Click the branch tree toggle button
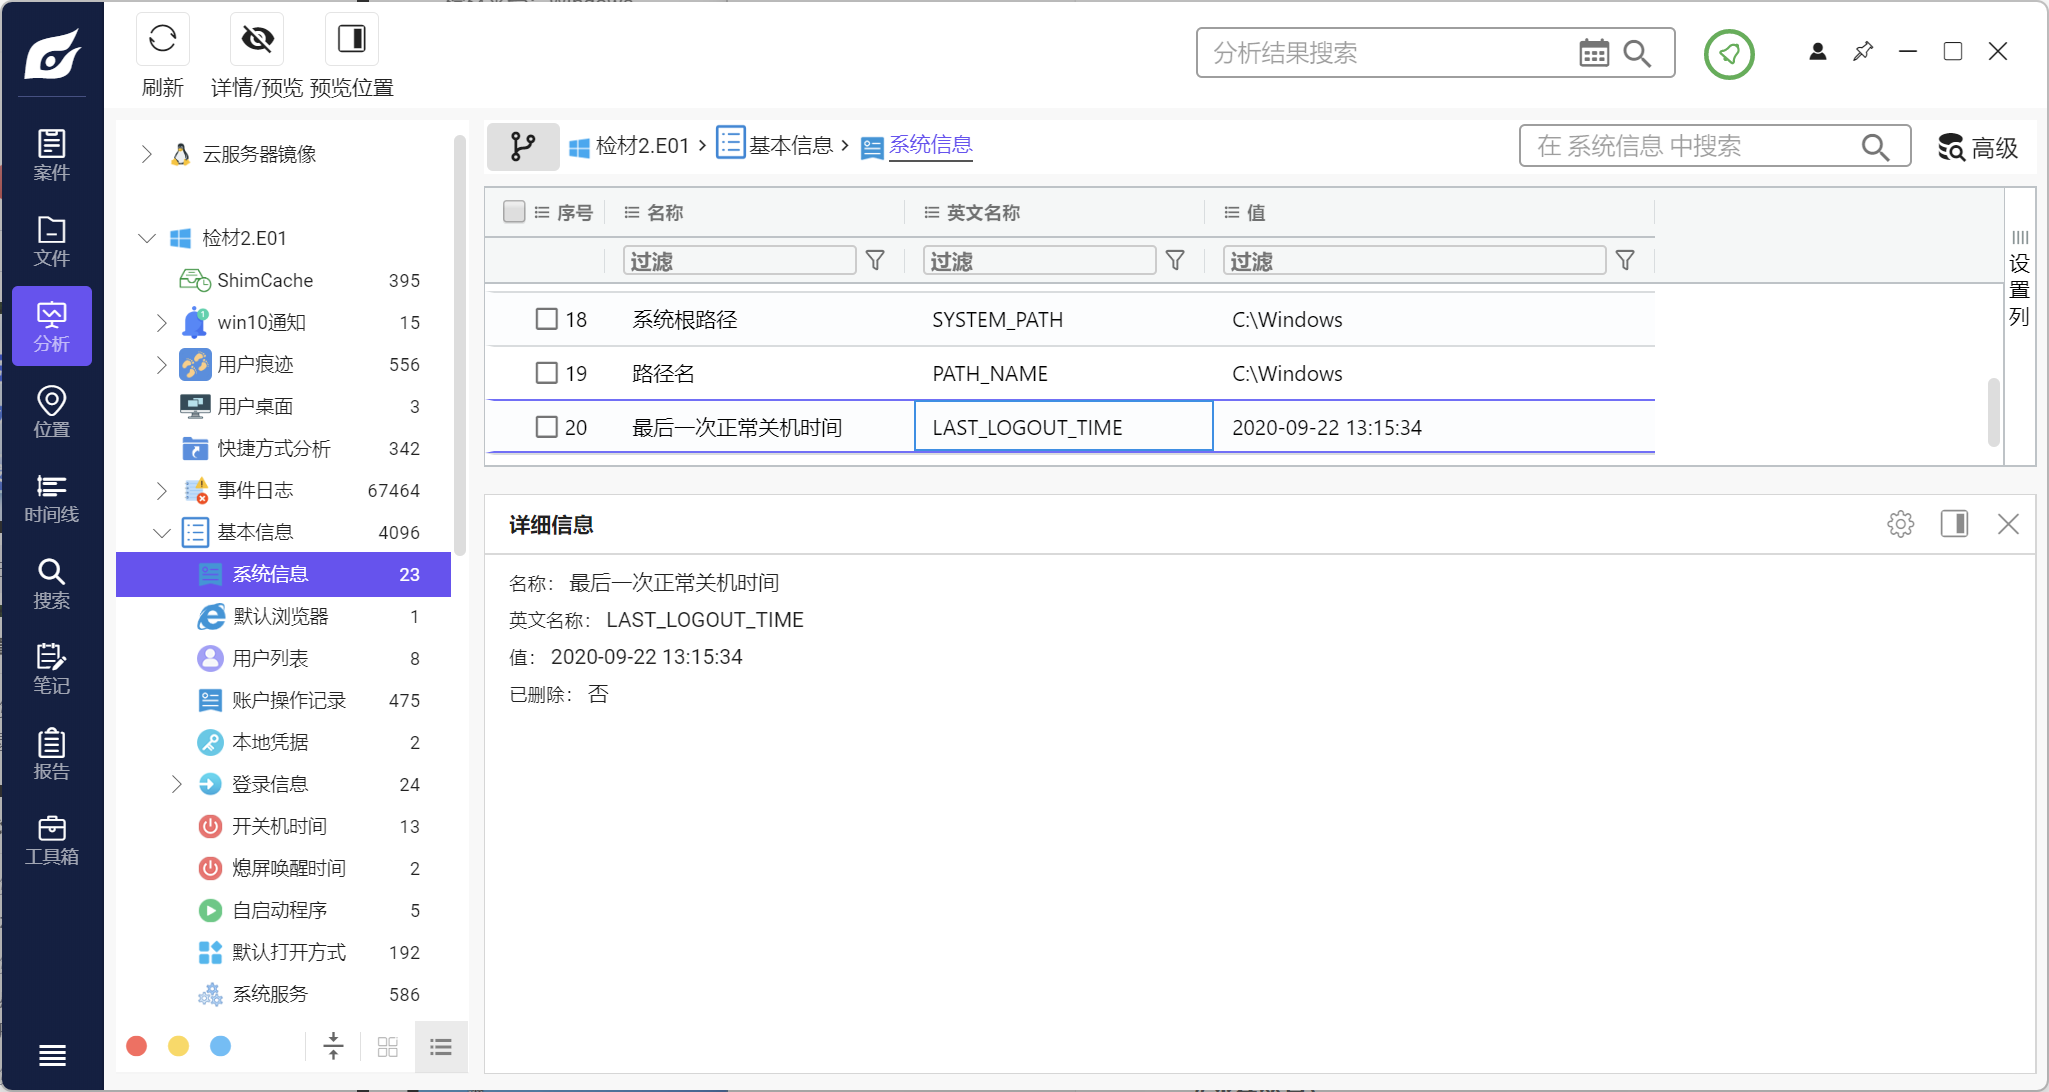Screen dimensions: 2049x1092 tap(523, 147)
